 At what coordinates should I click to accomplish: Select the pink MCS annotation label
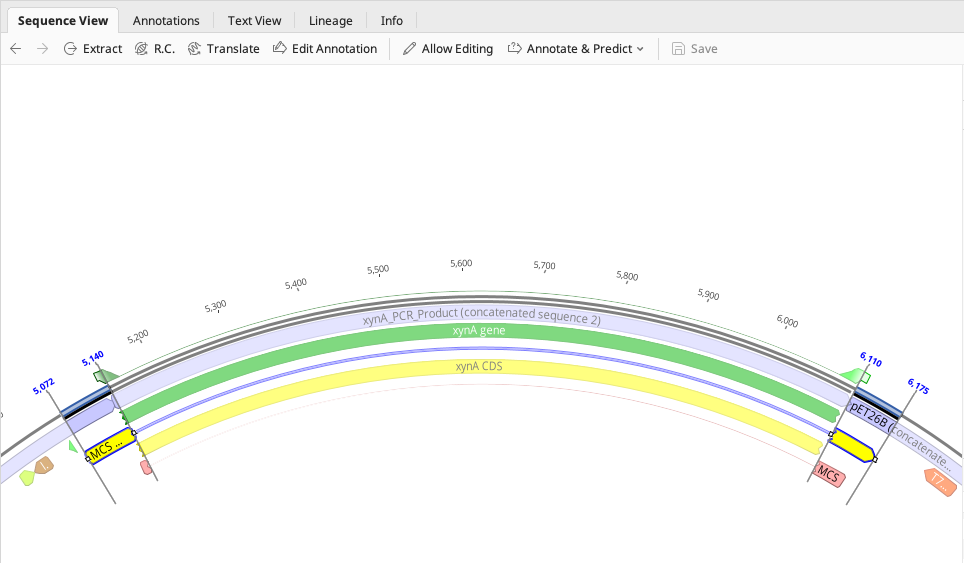tap(829, 474)
